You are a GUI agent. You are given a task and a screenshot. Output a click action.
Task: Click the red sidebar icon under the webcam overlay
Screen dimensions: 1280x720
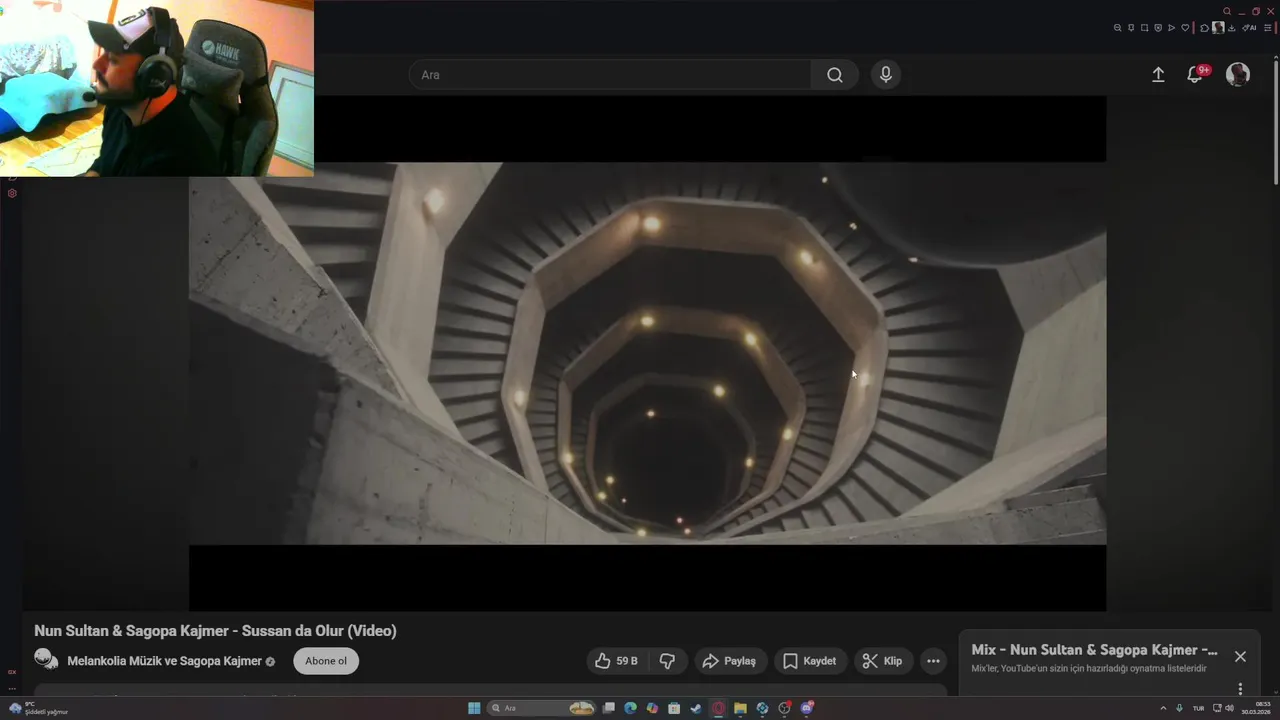12,193
